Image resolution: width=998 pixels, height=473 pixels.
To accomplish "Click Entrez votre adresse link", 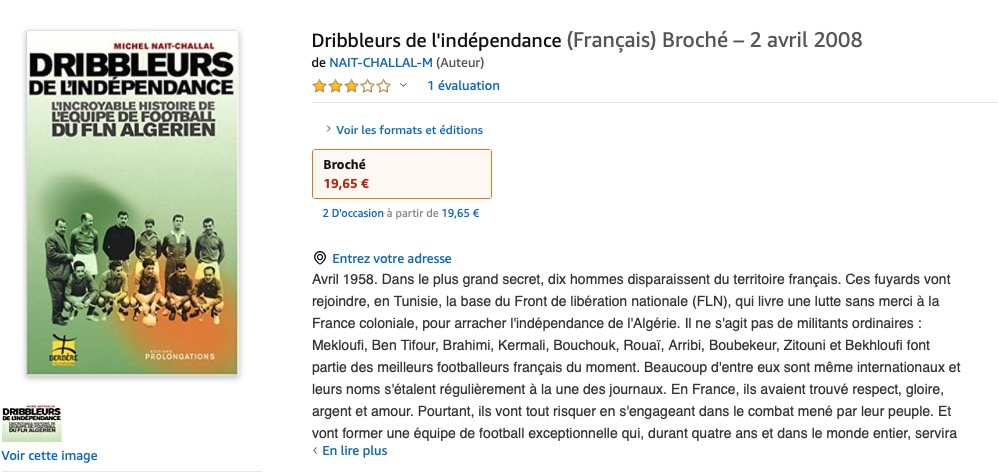I will tap(391, 258).
